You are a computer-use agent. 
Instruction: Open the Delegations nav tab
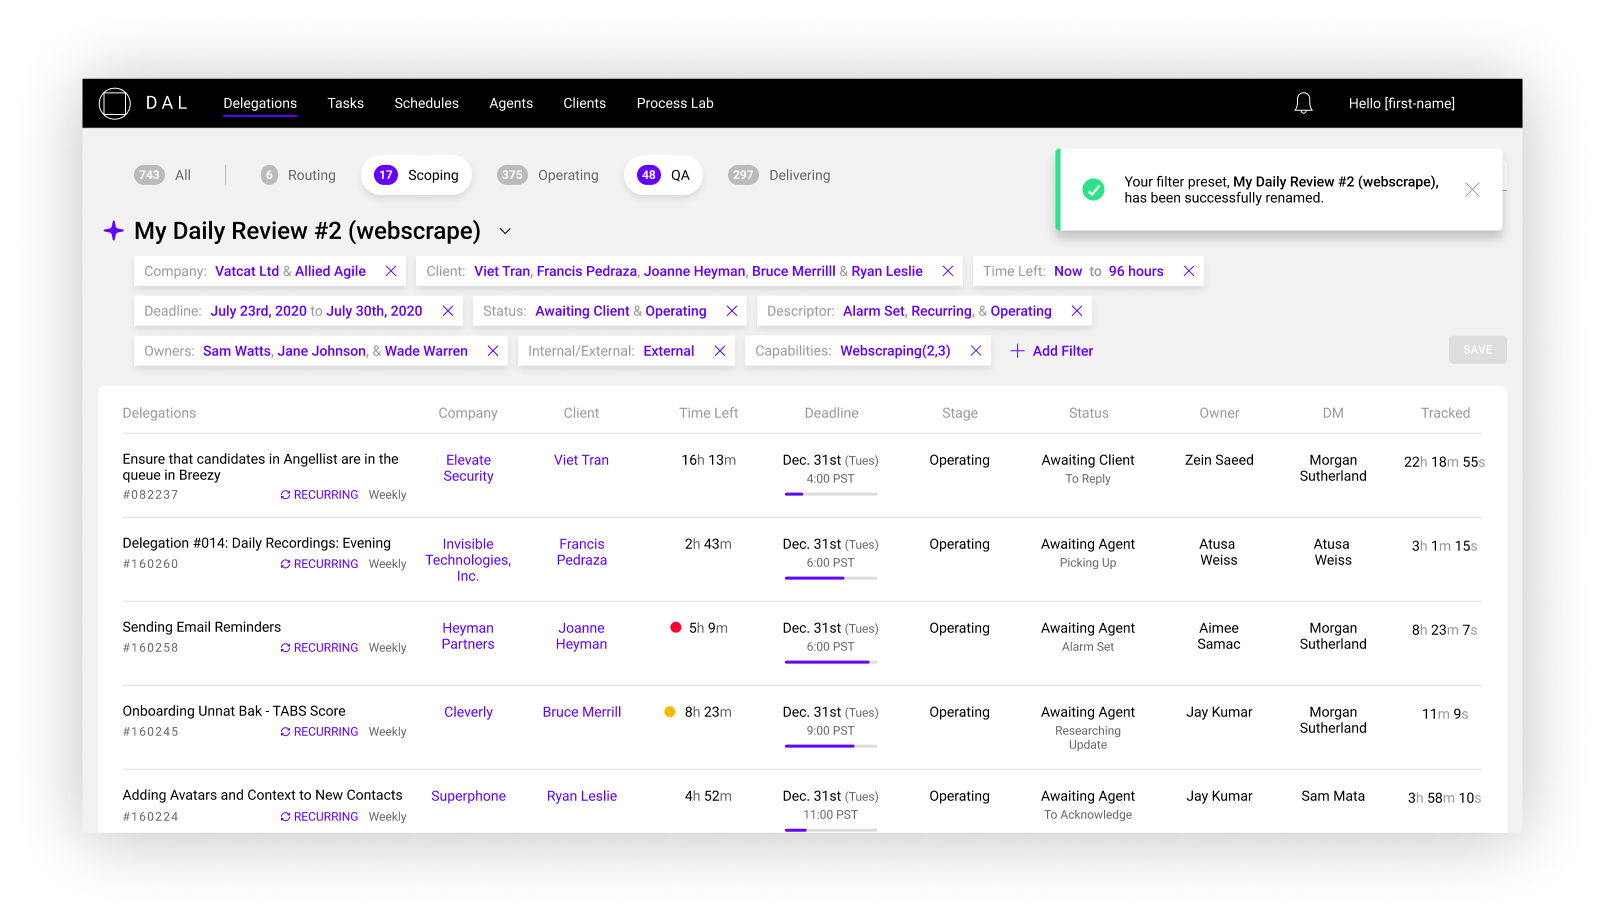point(260,103)
